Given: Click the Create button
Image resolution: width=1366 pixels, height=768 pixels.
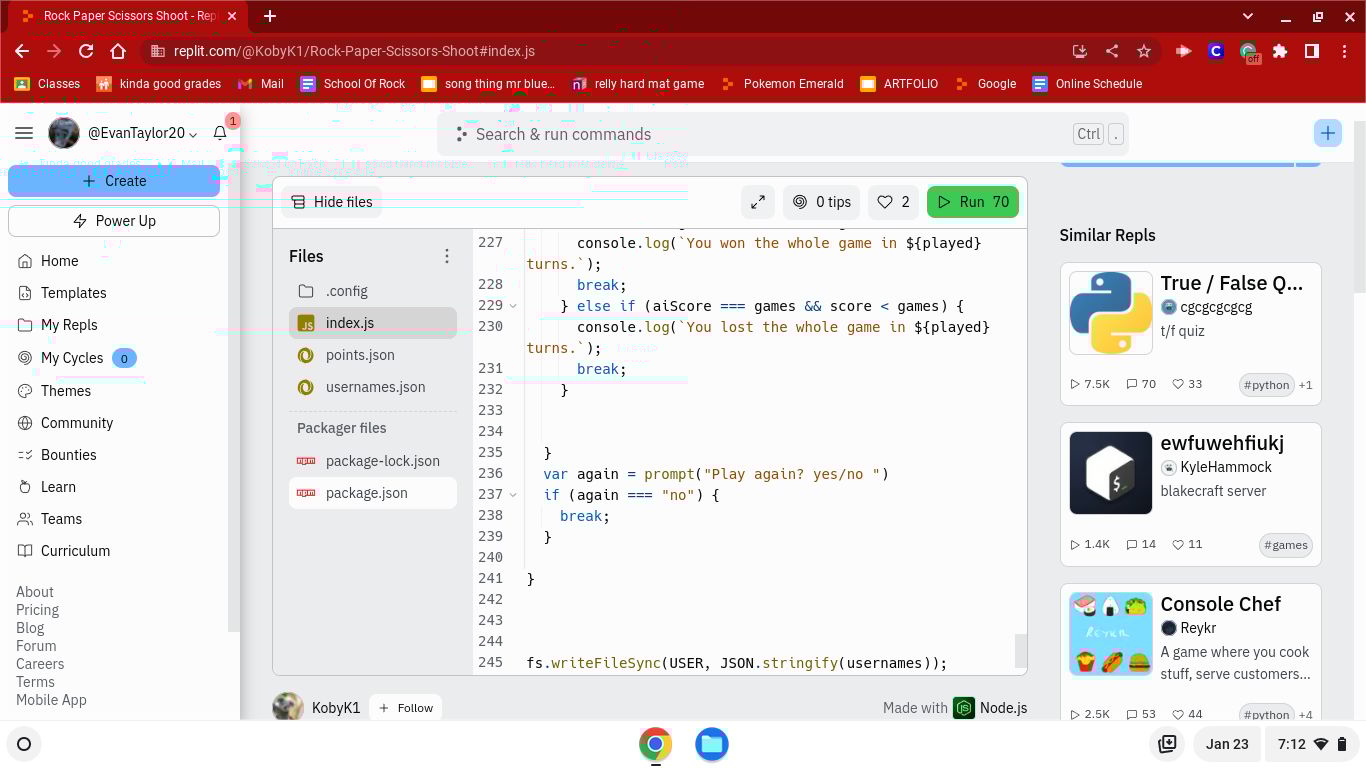Looking at the screenshot, I should click(x=114, y=181).
